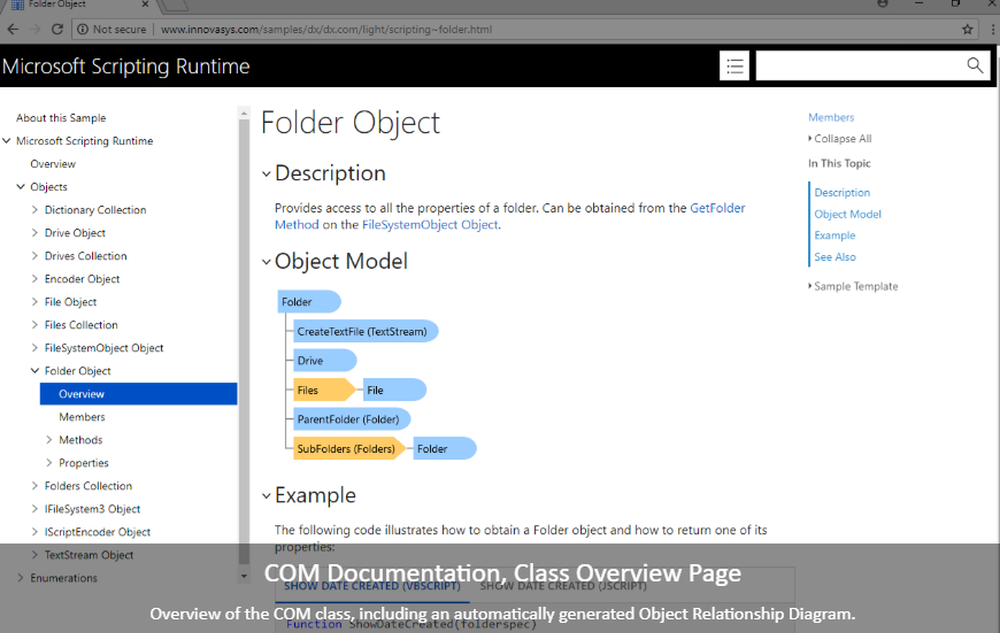Switch to the Show Date Created (JScript) tab
The image size is (1000, 633).
(563, 586)
